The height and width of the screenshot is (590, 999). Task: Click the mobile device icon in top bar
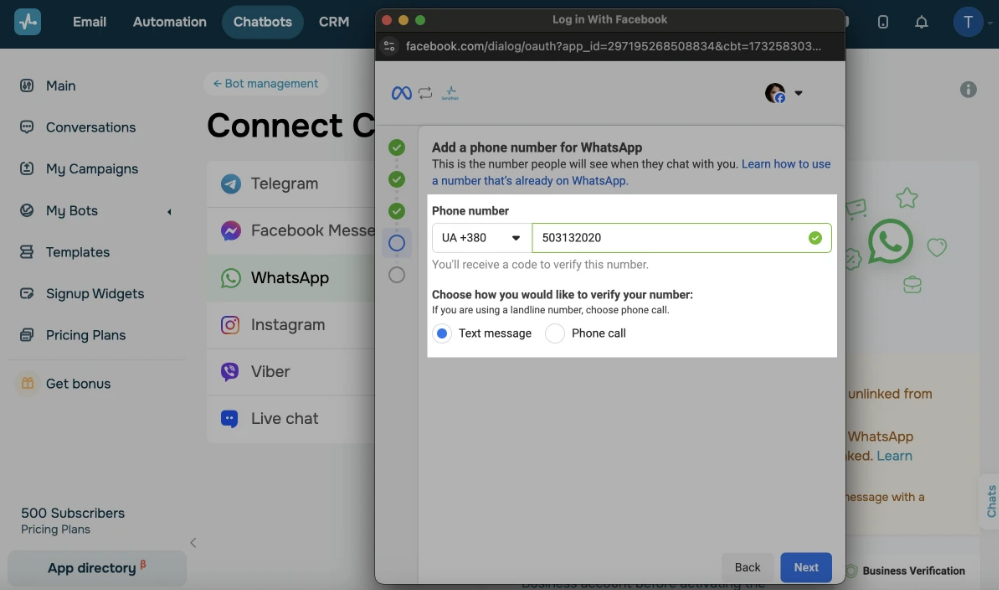882,22
